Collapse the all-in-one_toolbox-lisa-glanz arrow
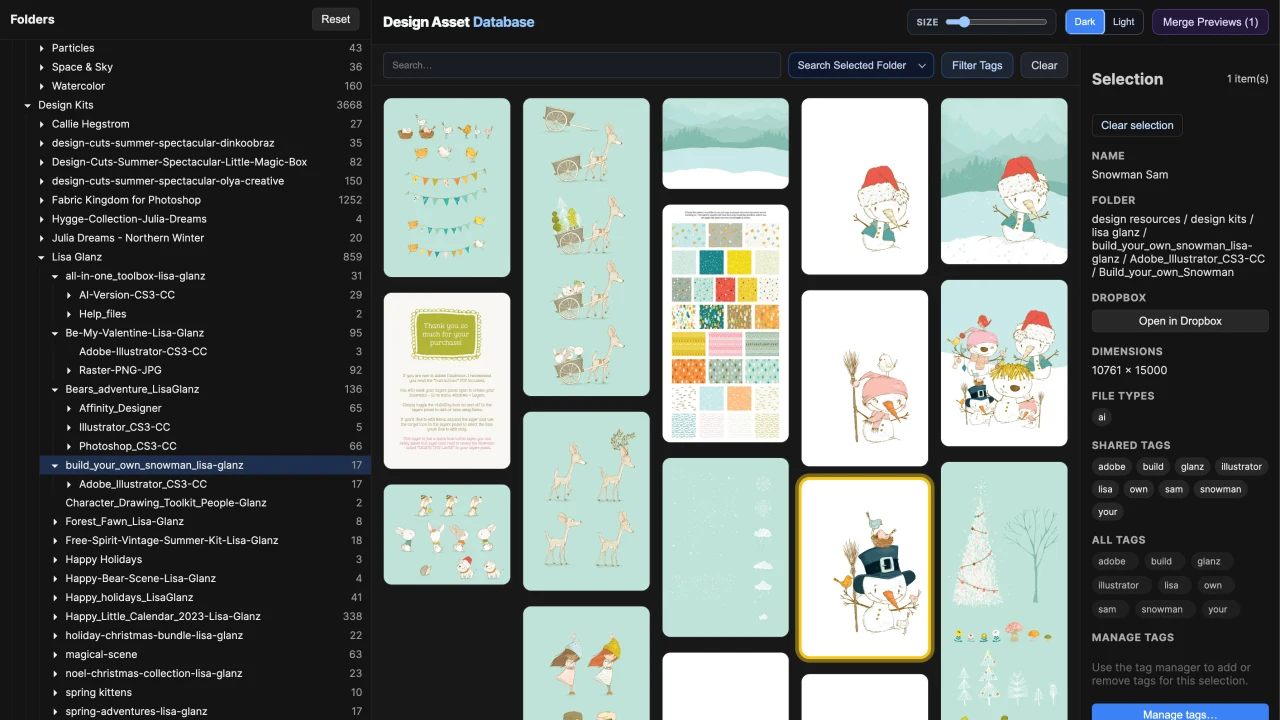The image size is (1280, 720). point(56,276)
